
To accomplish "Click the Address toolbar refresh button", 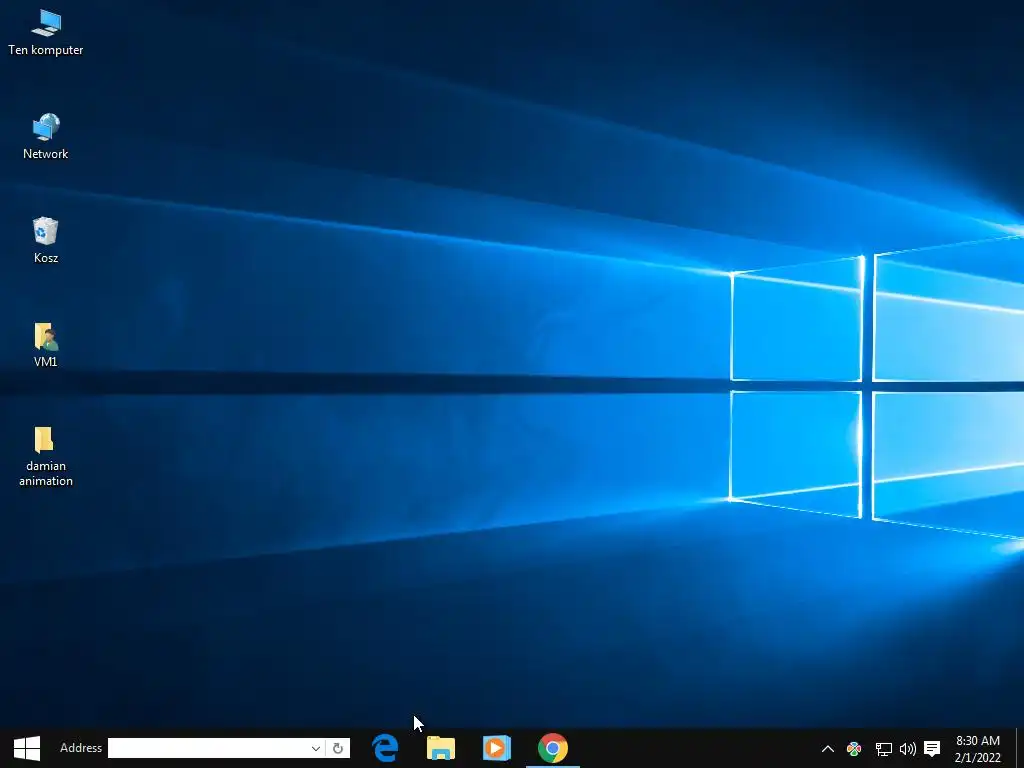I will pos(338,748).
